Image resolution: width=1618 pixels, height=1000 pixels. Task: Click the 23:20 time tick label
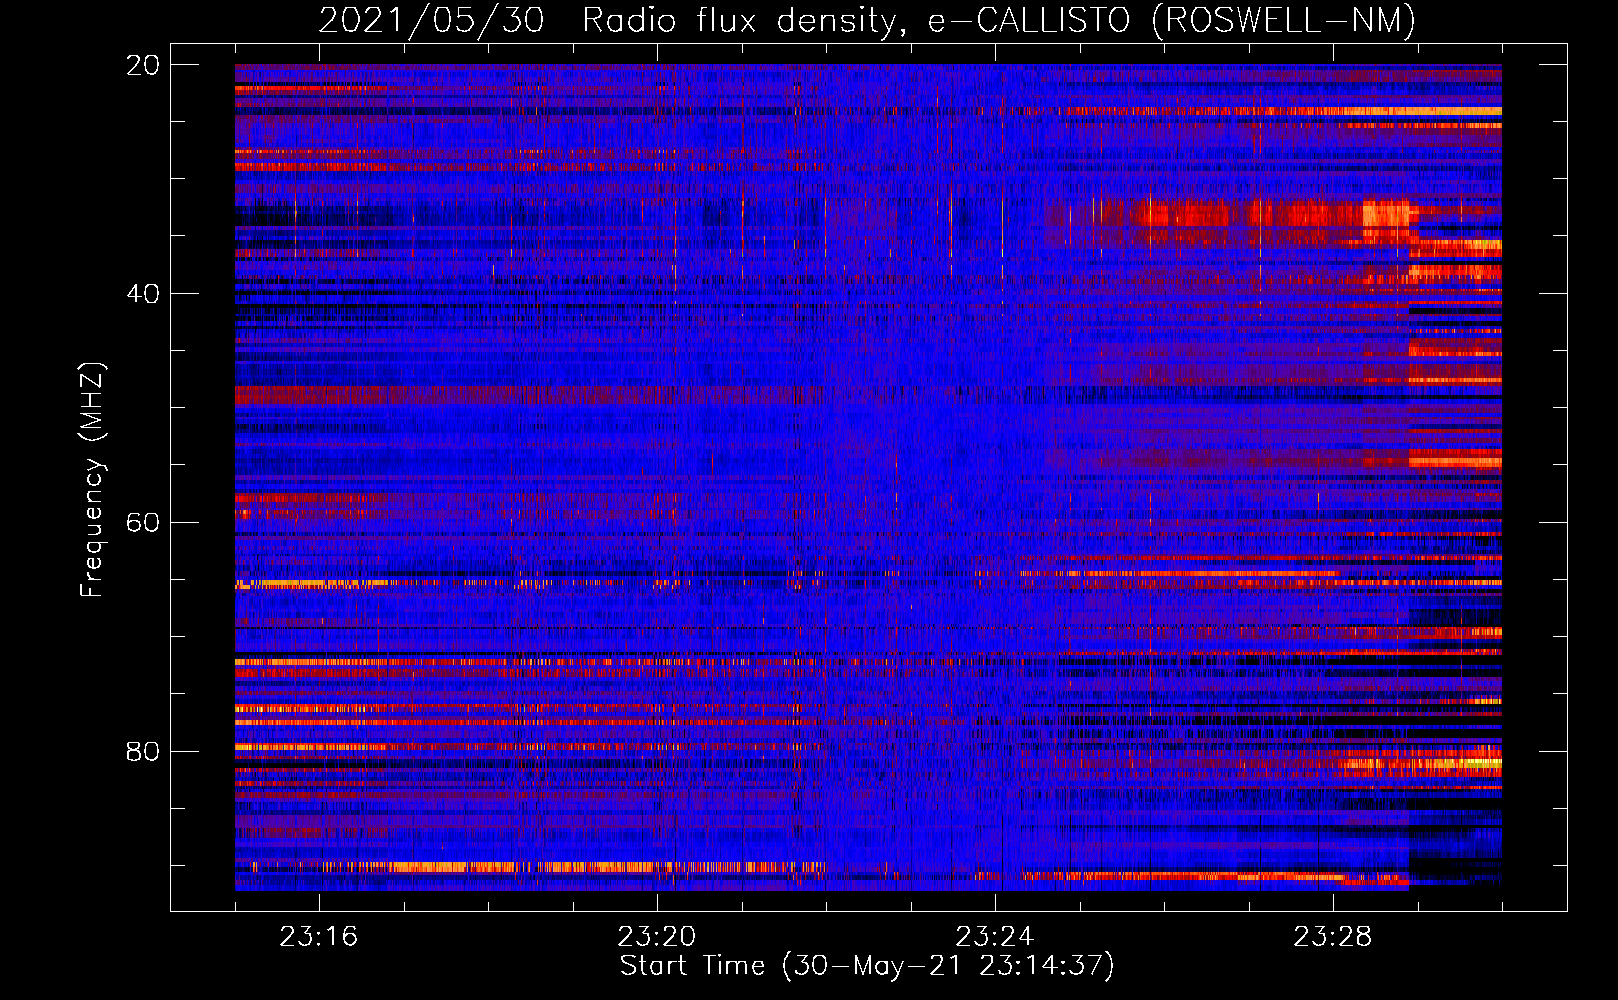click(x=657, y=936)
